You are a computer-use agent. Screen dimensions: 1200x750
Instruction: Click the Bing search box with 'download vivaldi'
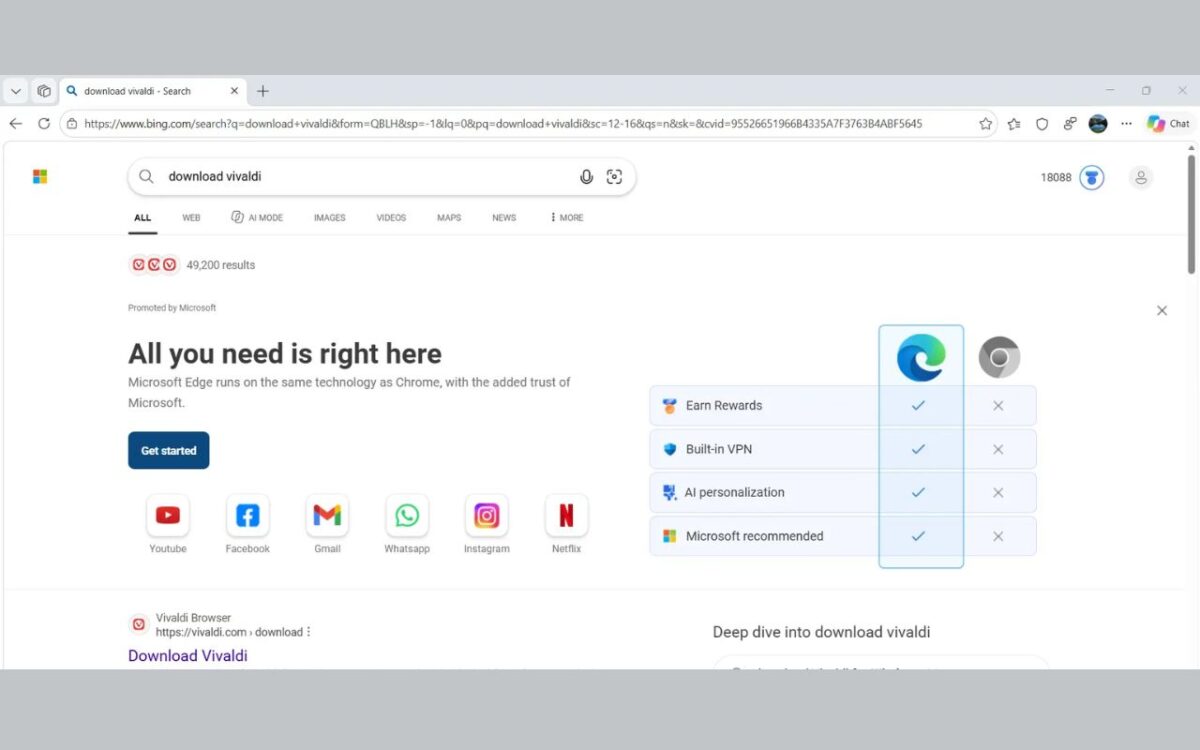click(x=381, y=177)
